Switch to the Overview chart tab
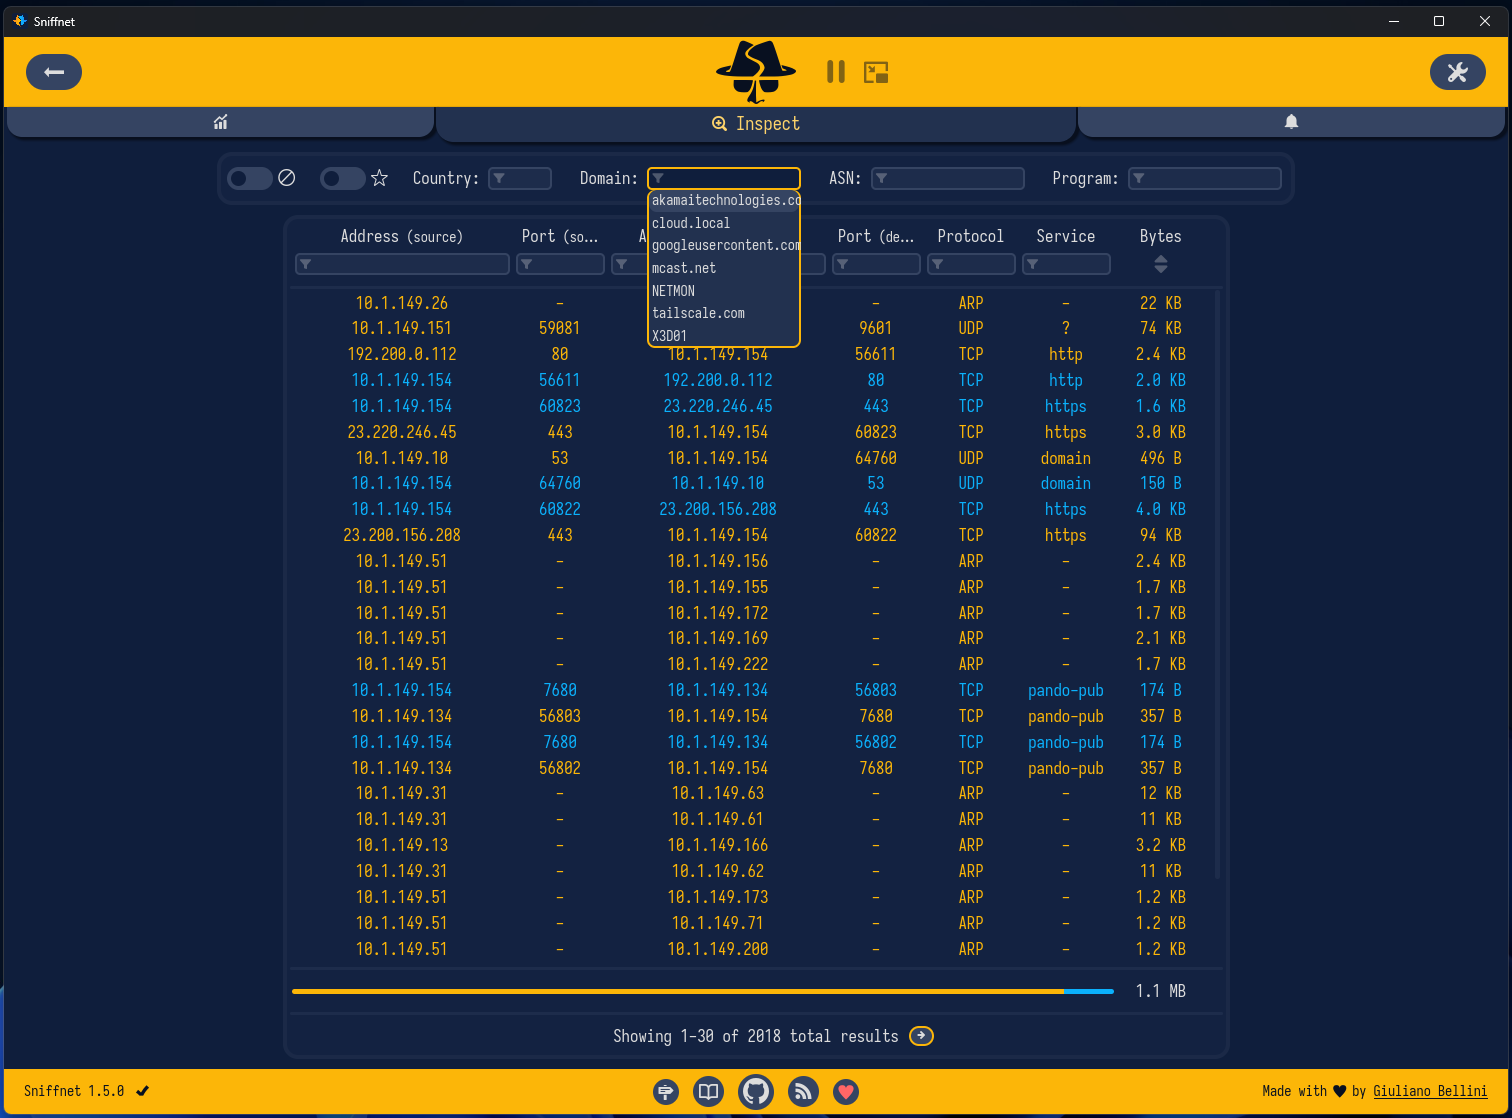 click(x=220, y=122)
